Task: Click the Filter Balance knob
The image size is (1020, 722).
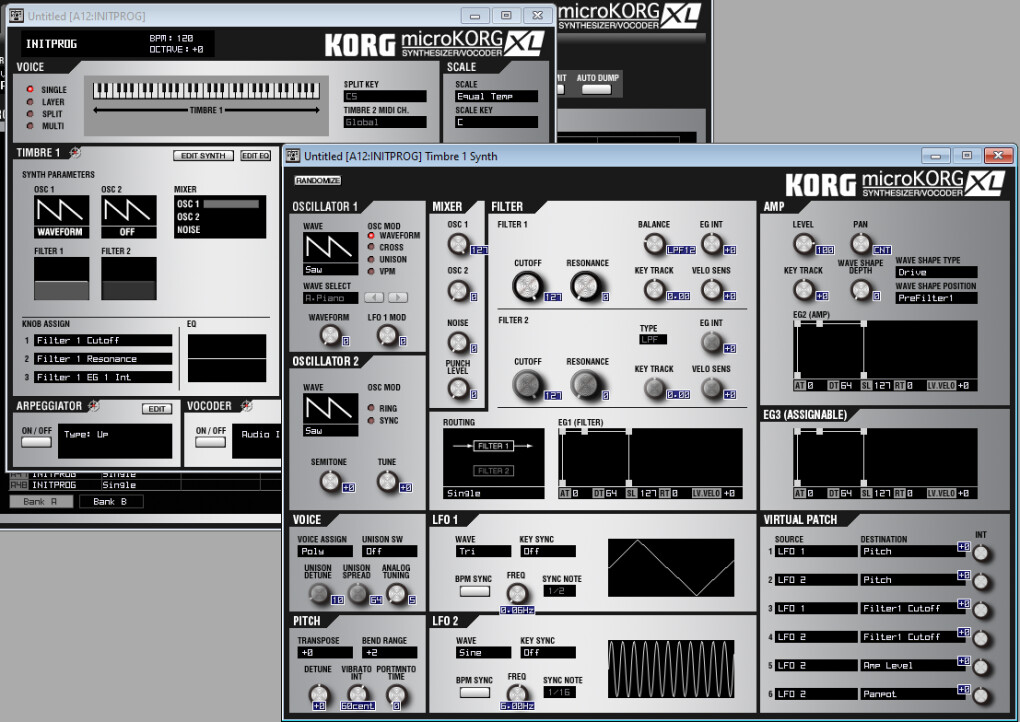Action: click(x=654, y=244)
